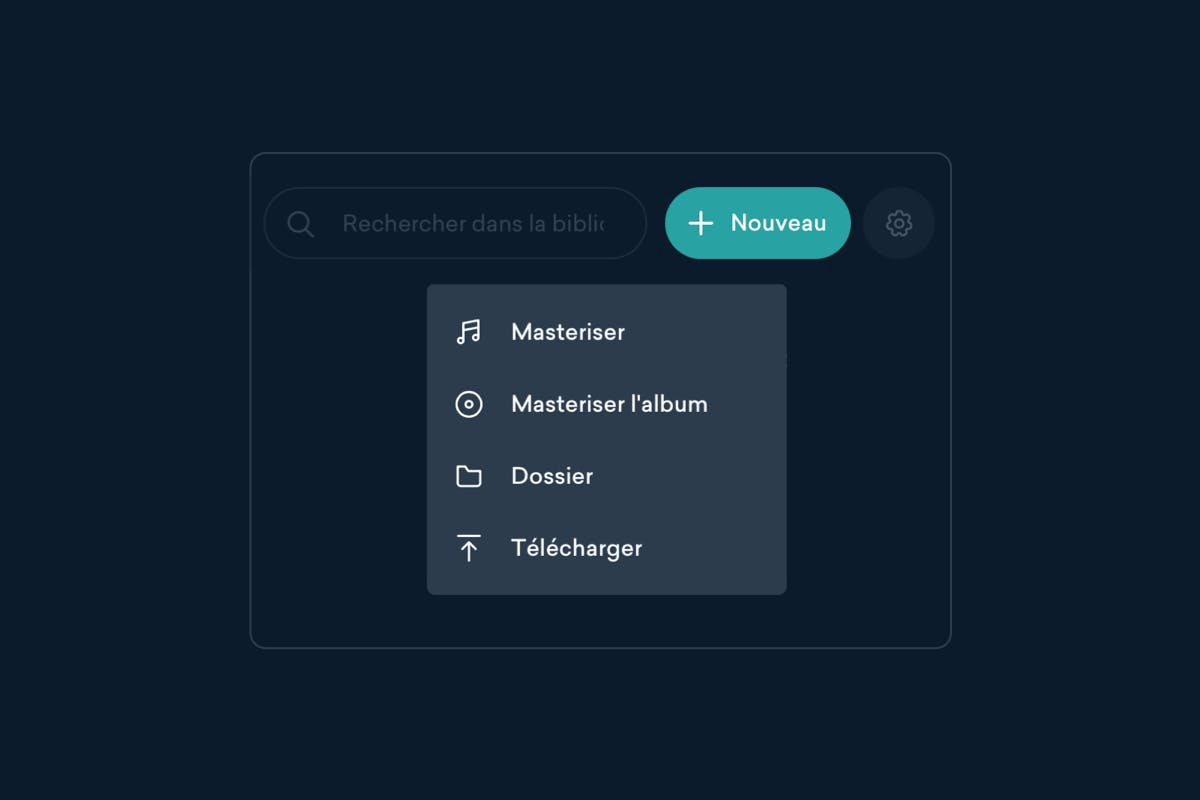This screenshot has height=800, width=1200.
Task: Open settings with the gear icon
Action: coord(899,223)
